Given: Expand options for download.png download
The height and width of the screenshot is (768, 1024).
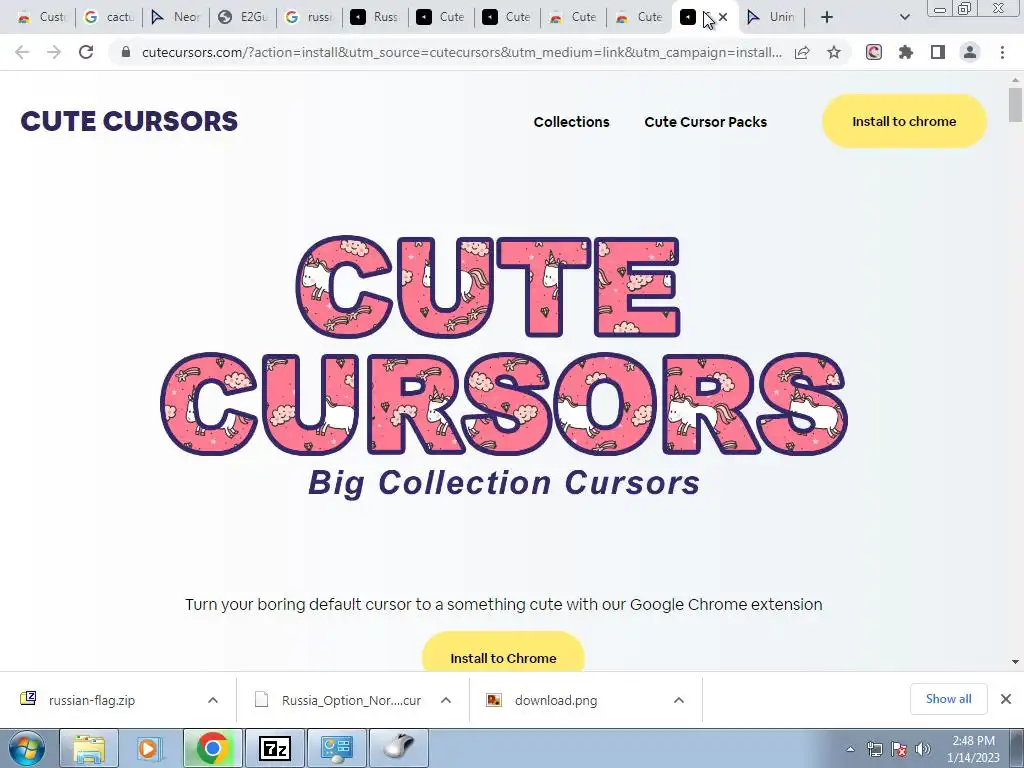Looking at the screenshot, I should [679, 700].
